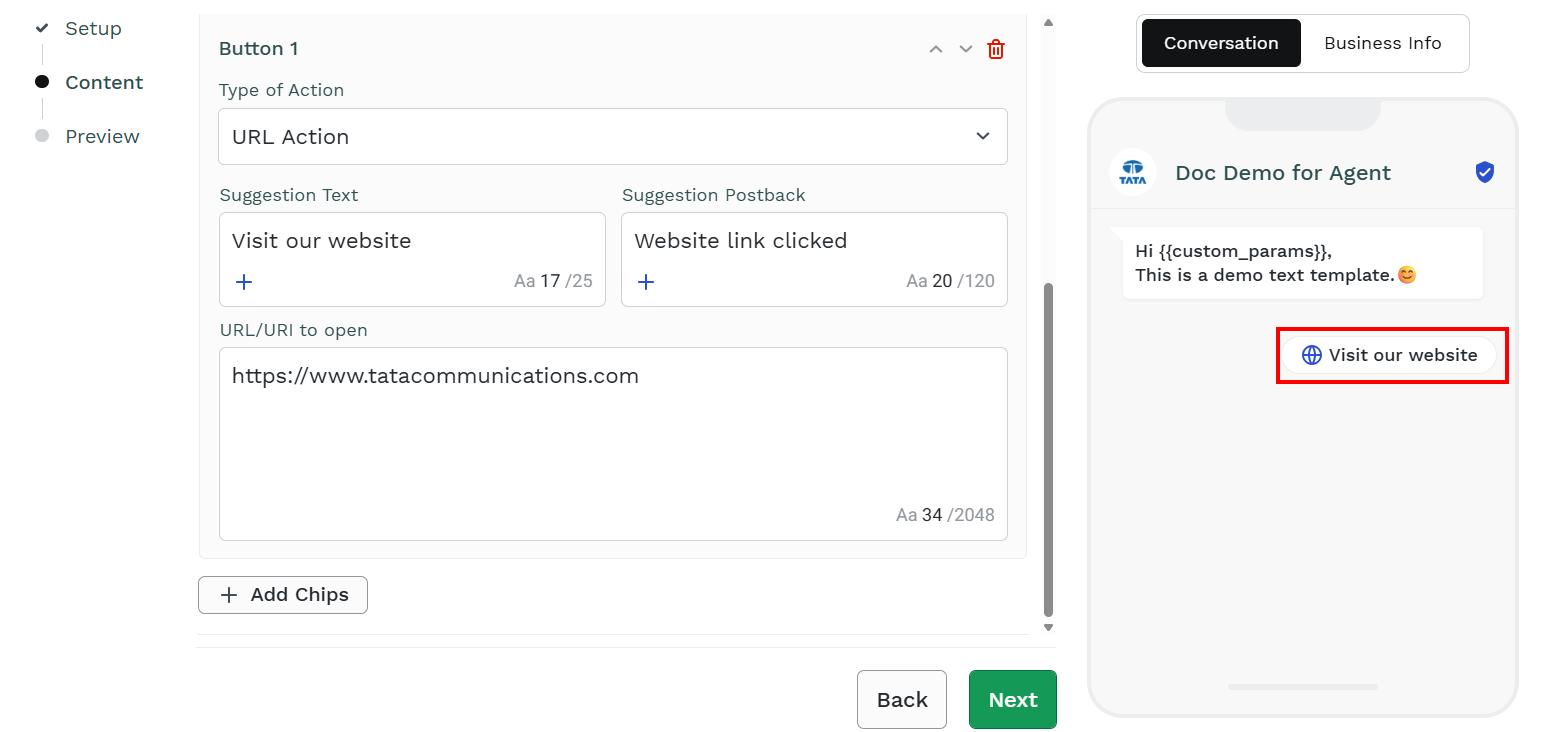
Task: Click the Back button
Action: coord(902,700)
